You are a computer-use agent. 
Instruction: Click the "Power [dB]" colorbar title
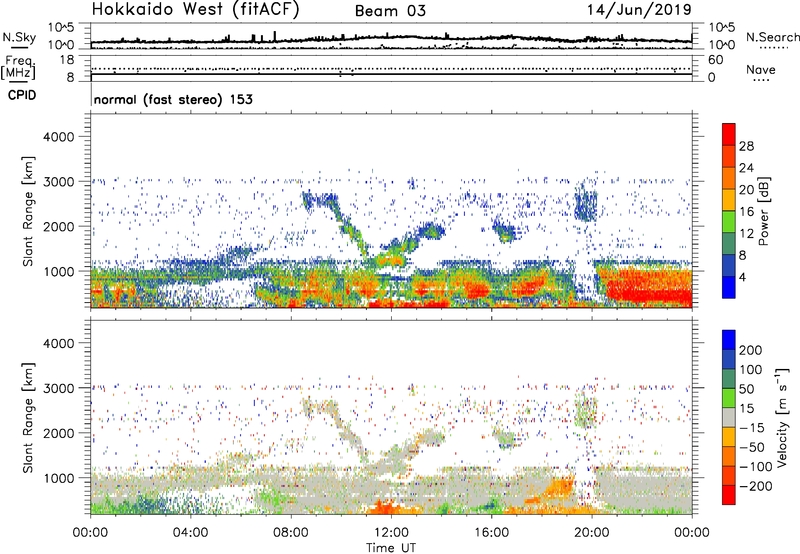[x=764, y=211]
